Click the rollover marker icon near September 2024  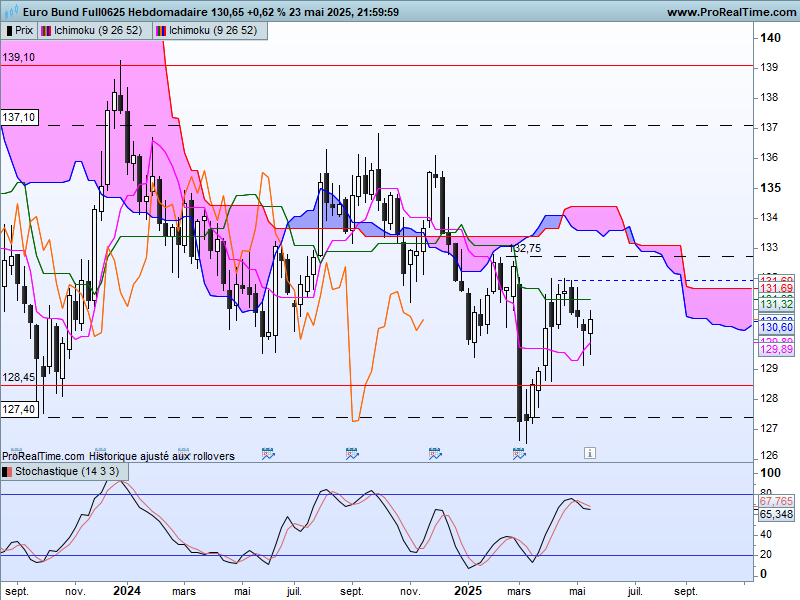click(x=352, y=453)
